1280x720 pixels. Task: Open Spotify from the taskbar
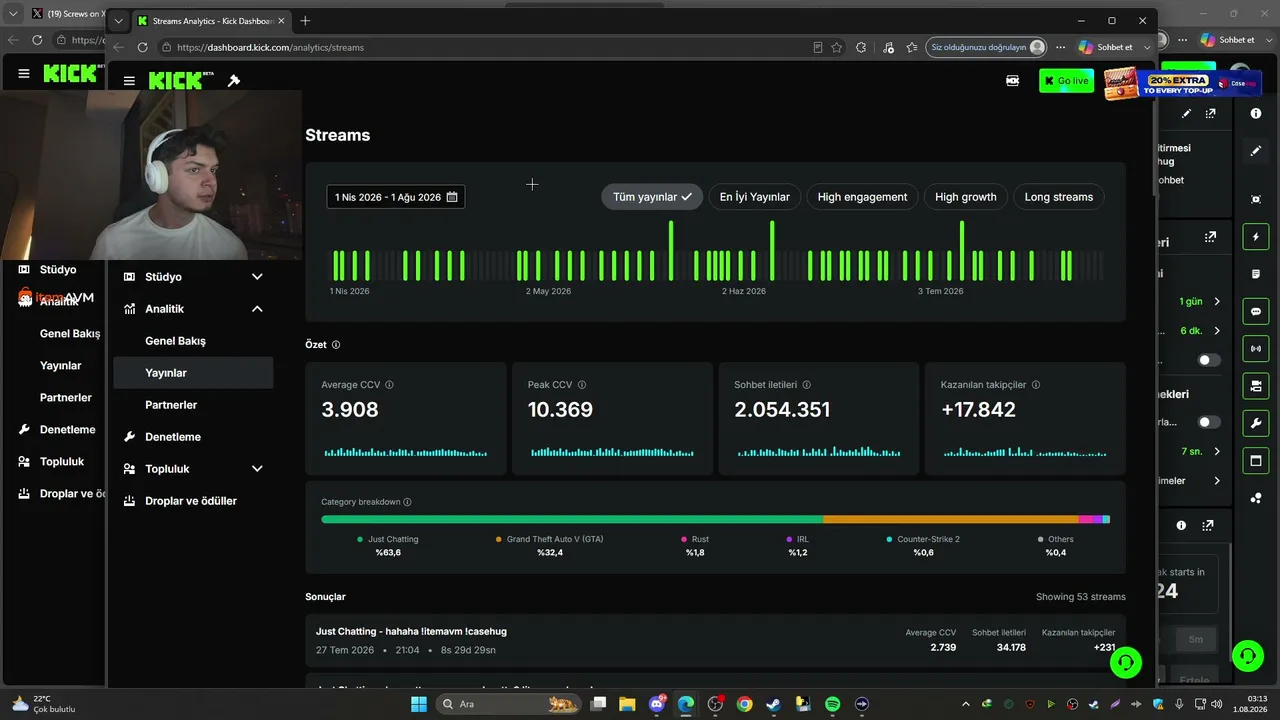point(832,704)
